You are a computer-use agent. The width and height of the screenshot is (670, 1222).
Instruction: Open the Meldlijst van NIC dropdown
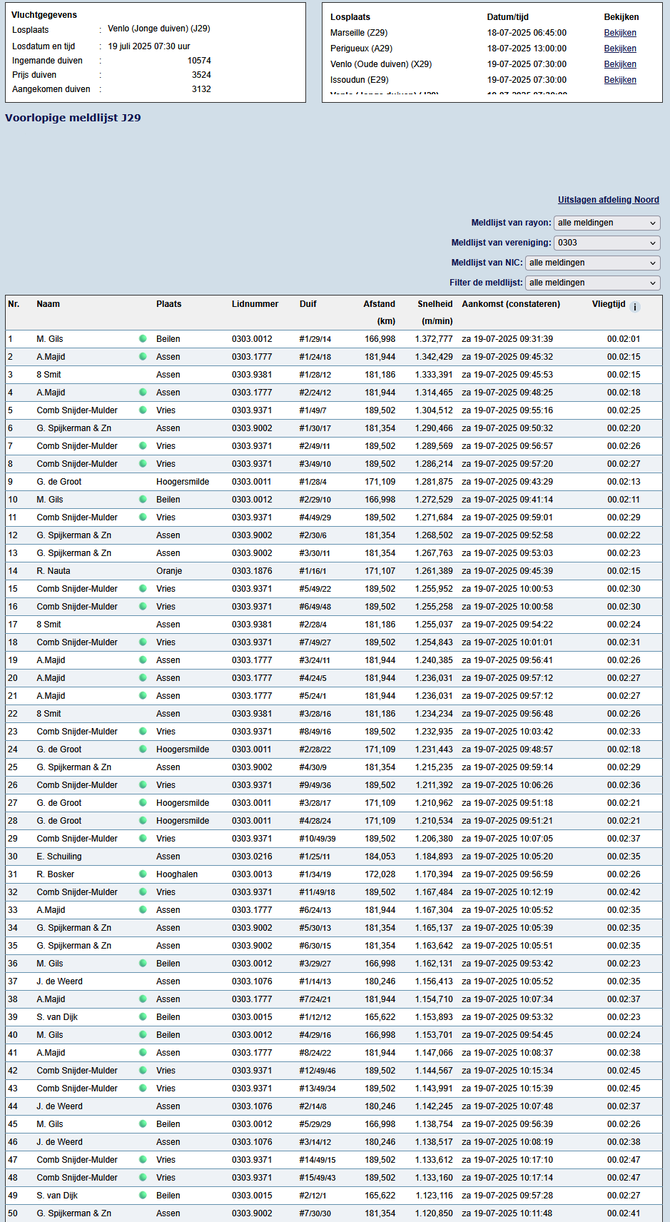click(x=593, y=263)
